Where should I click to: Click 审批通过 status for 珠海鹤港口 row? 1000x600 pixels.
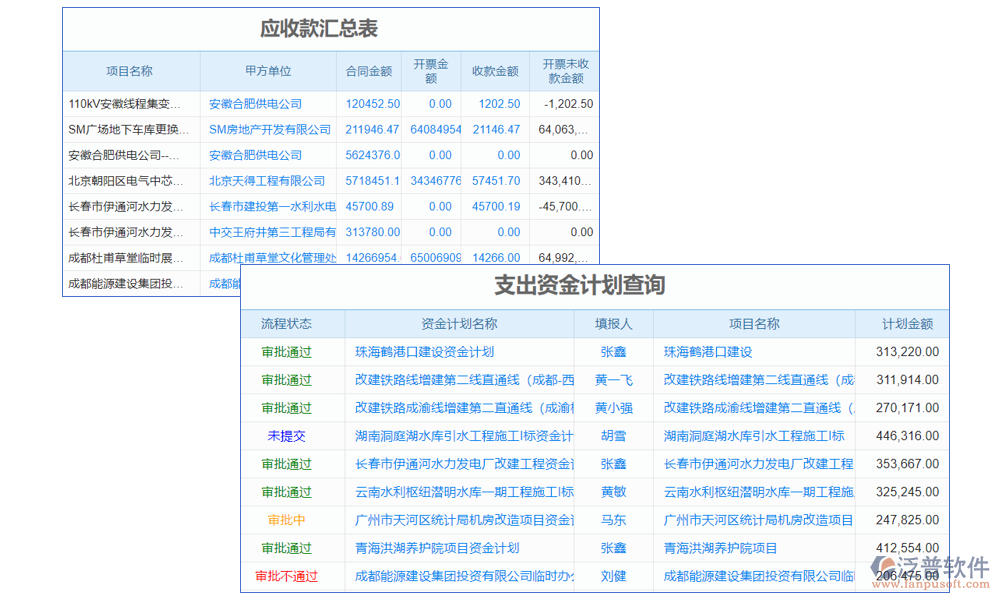coord(287,352)
